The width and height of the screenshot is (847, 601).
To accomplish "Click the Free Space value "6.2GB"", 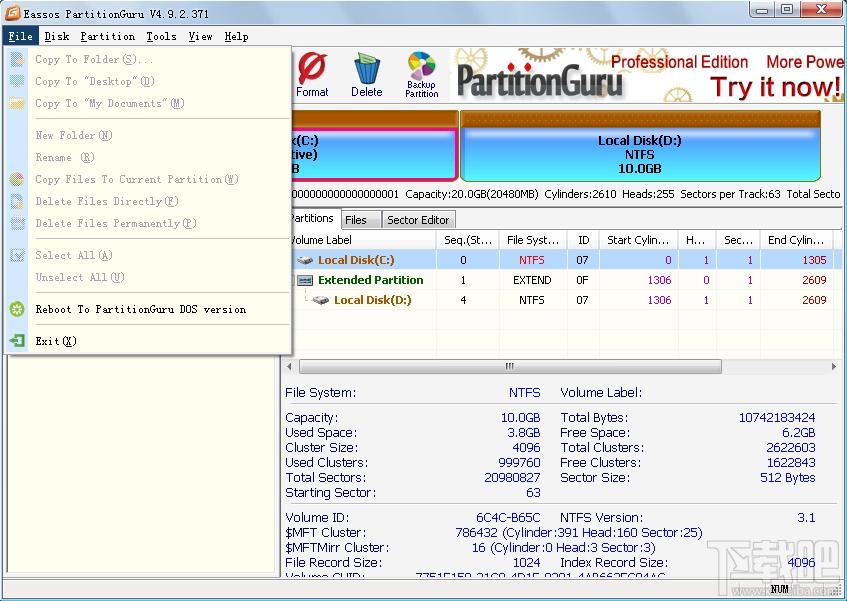I will pos(799,433).
